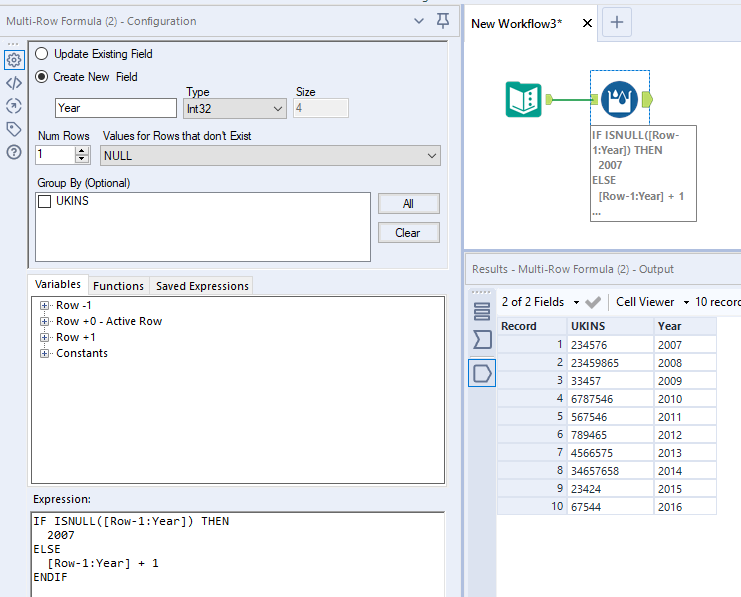Expand the Row -1 variables node
The height and width of the screenshot is (597, 741).
(44, 305)
